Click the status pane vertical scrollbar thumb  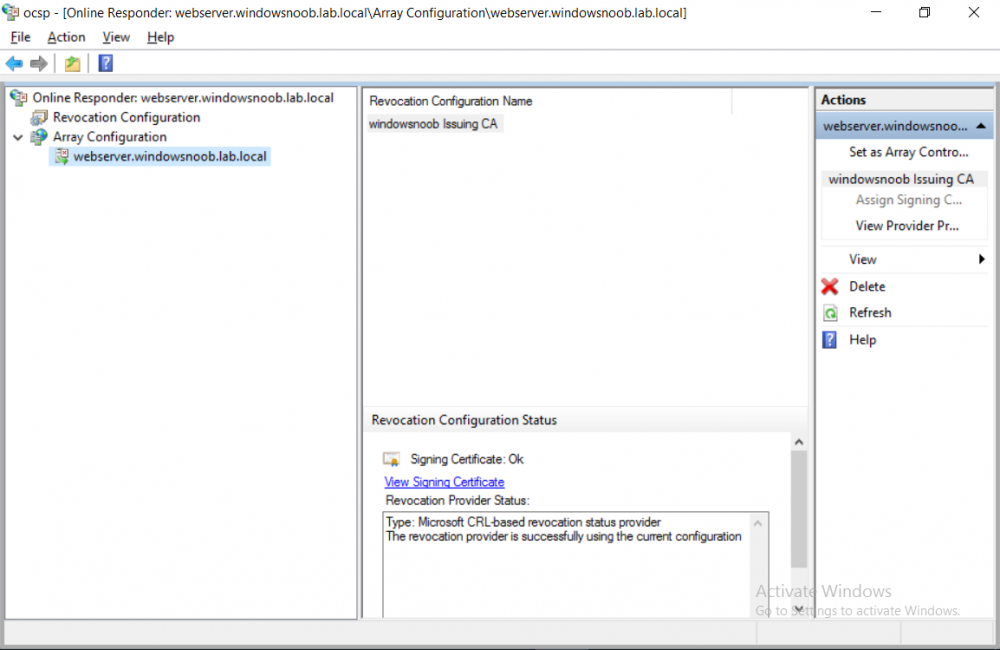pyautogui.click(x=798, y=509)
